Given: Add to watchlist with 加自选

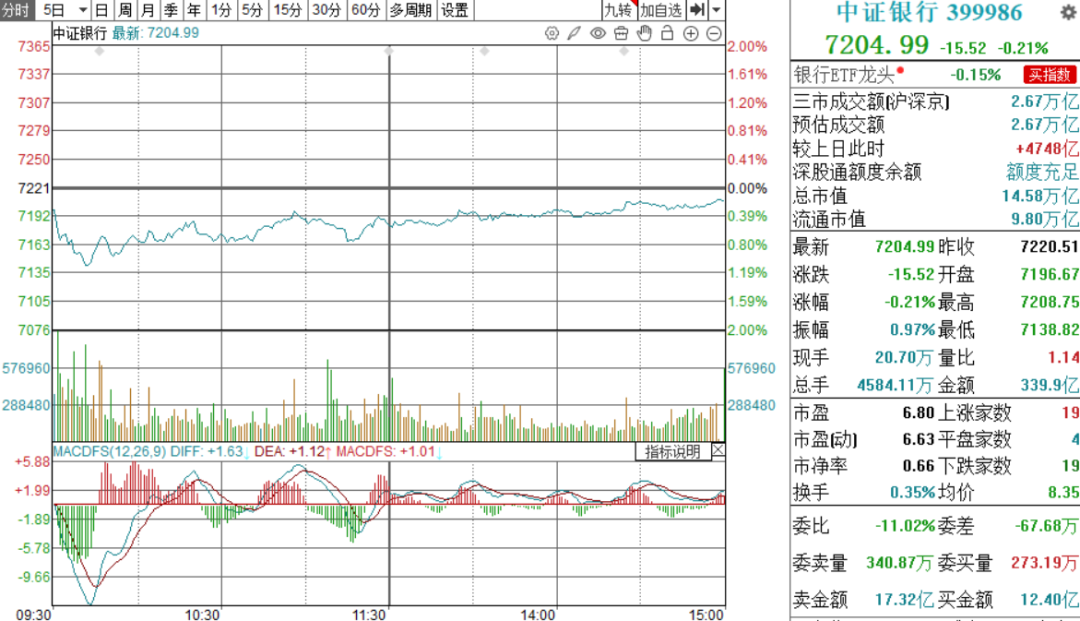Looking at the screenshot, I should click(x=661, y=11).
